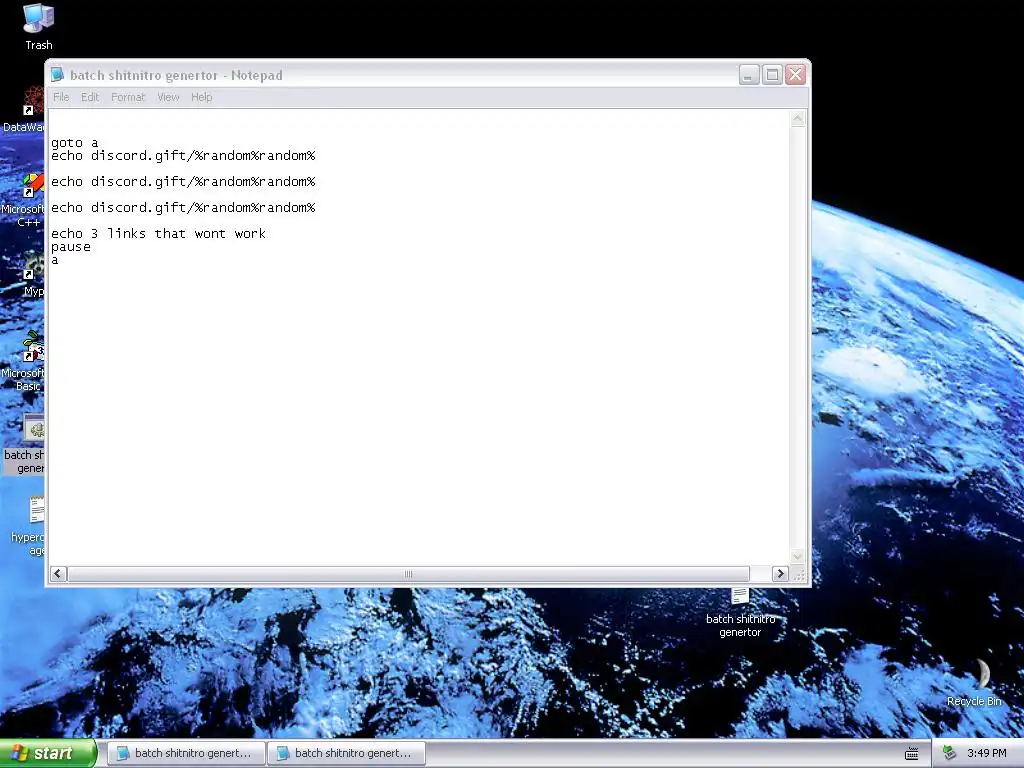Click the 'pause' line in Notepad
Image resolution: width=1024 pixels, height=768 pixels.
coord(71,248)
